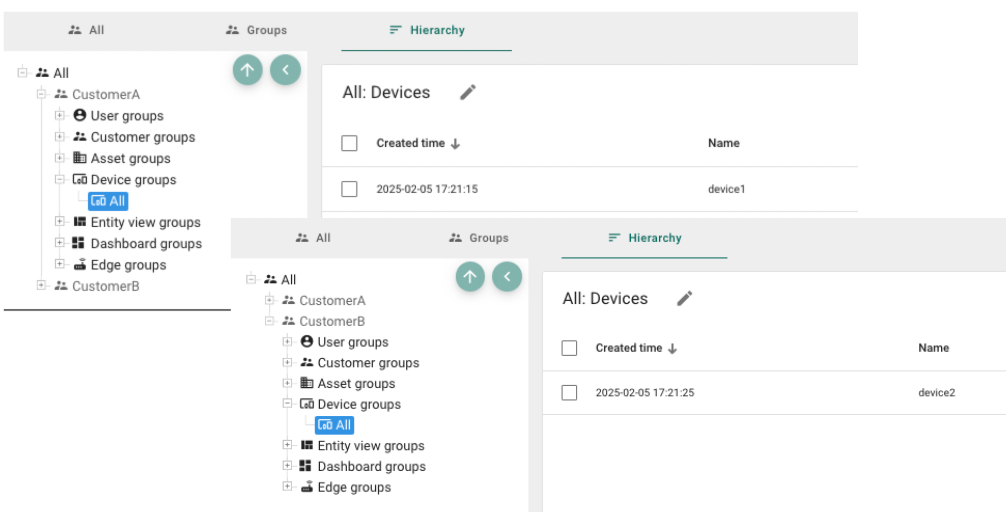Screen dimensions: 1006x512
Task: Tick the checkbox for device1 row
Action: (349, 189)
